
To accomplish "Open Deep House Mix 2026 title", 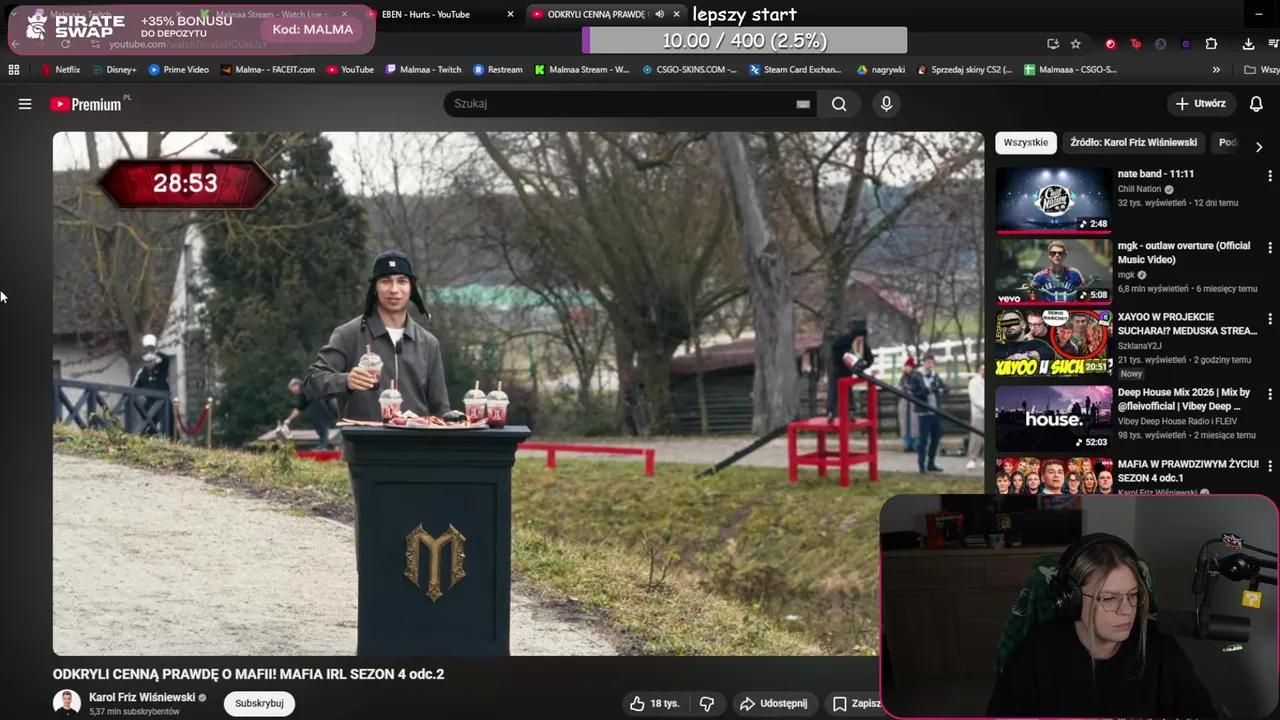I will point(1184,399).
